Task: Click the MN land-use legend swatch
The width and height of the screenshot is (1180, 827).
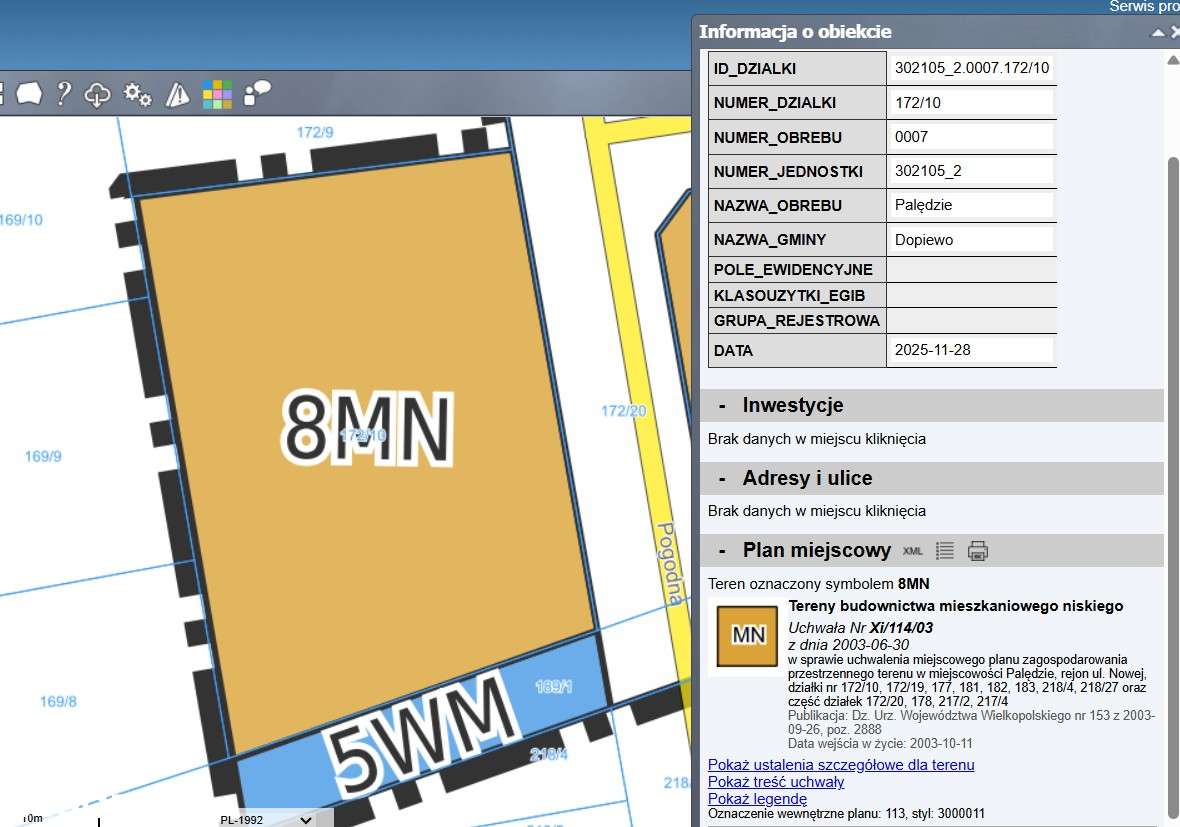Action: (x=747, y=636)
